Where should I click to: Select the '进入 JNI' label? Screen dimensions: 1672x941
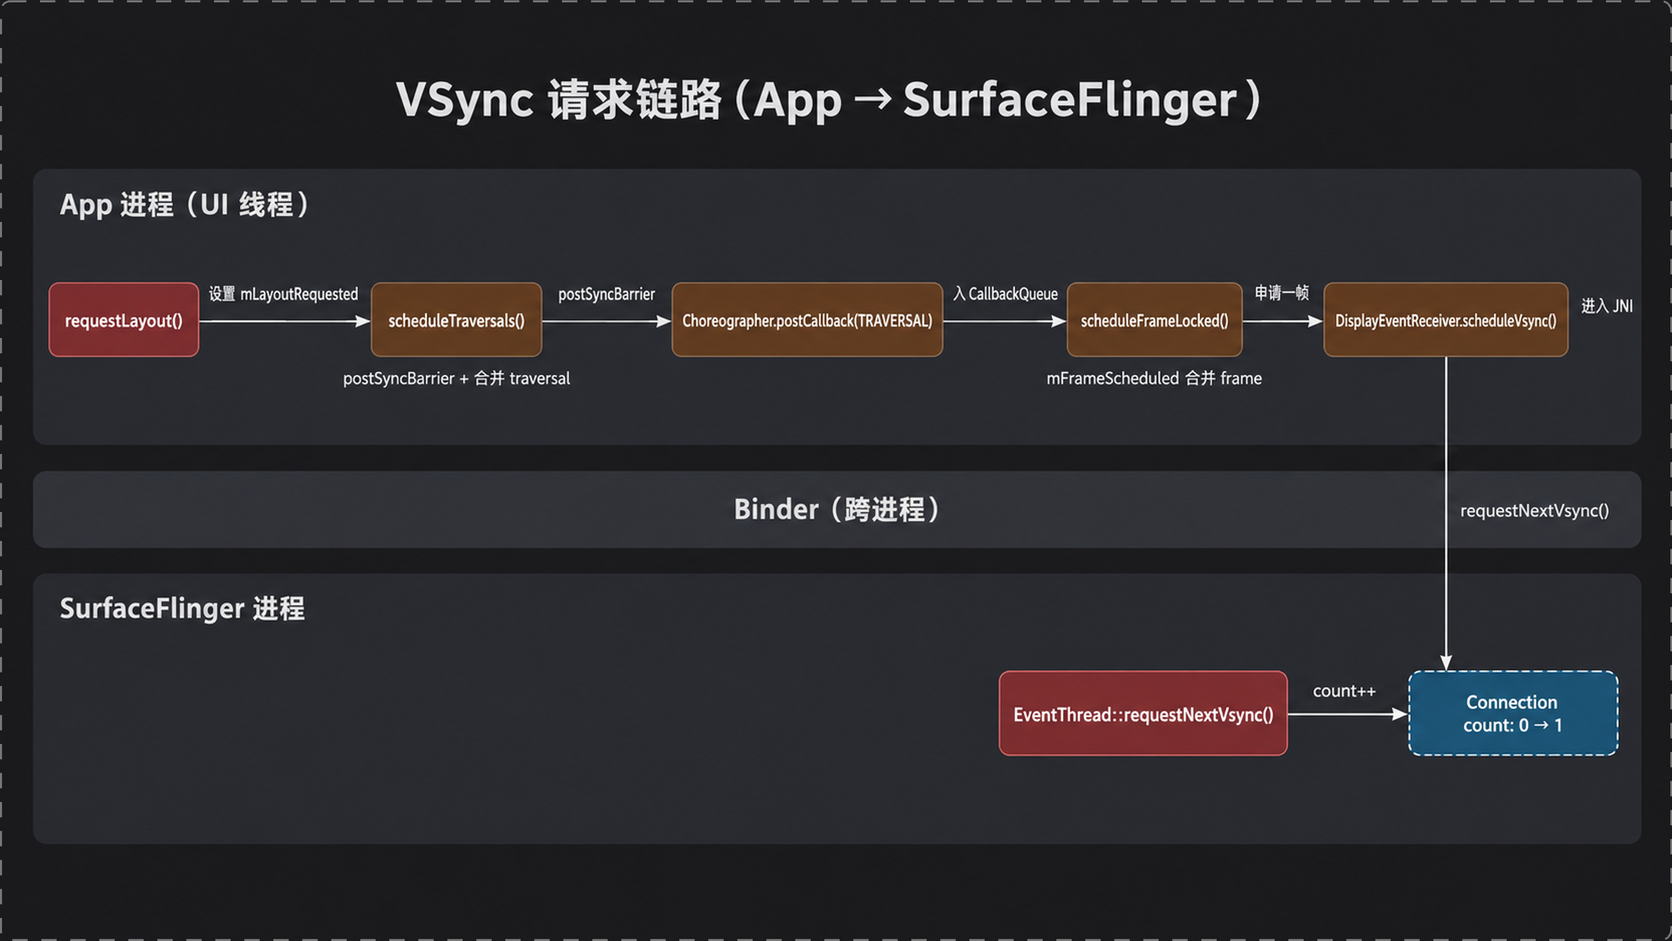1607,306
